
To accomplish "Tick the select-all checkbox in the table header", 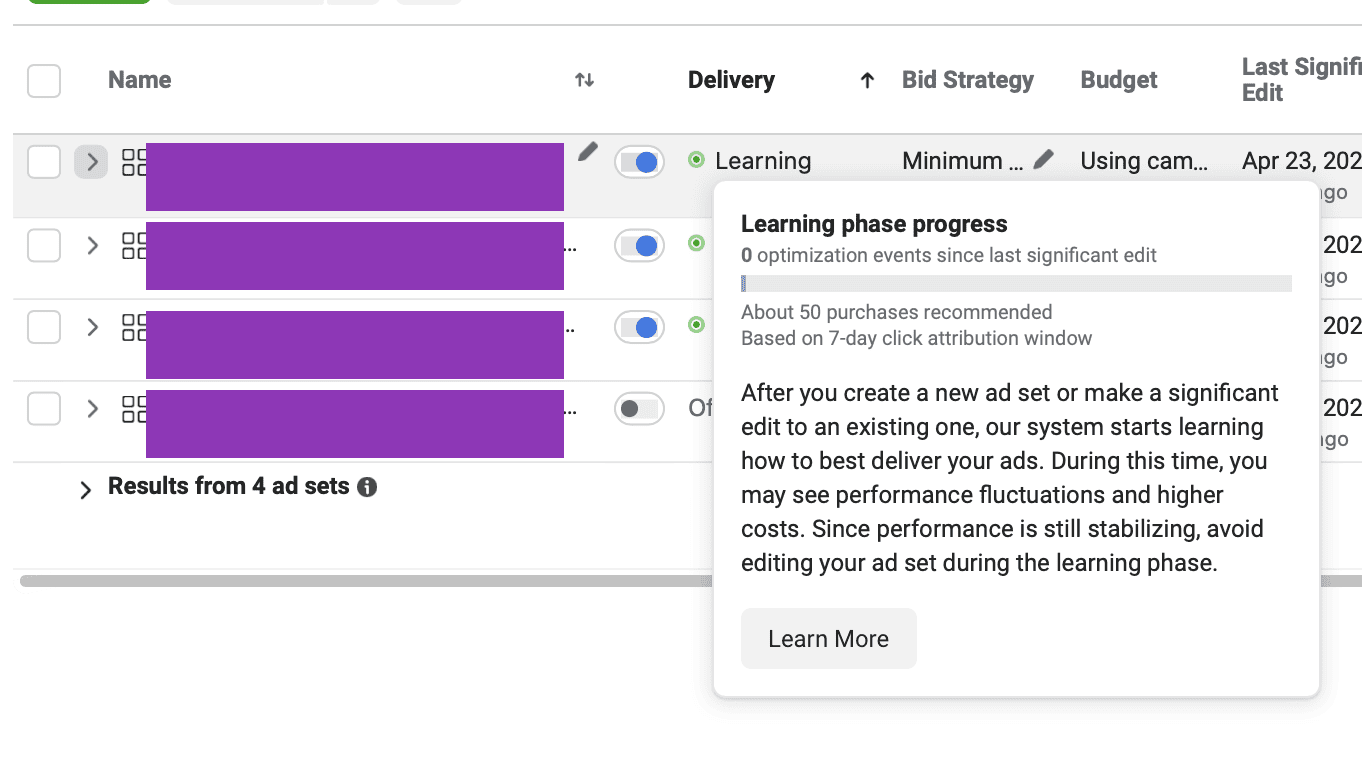I will [44, 81].
